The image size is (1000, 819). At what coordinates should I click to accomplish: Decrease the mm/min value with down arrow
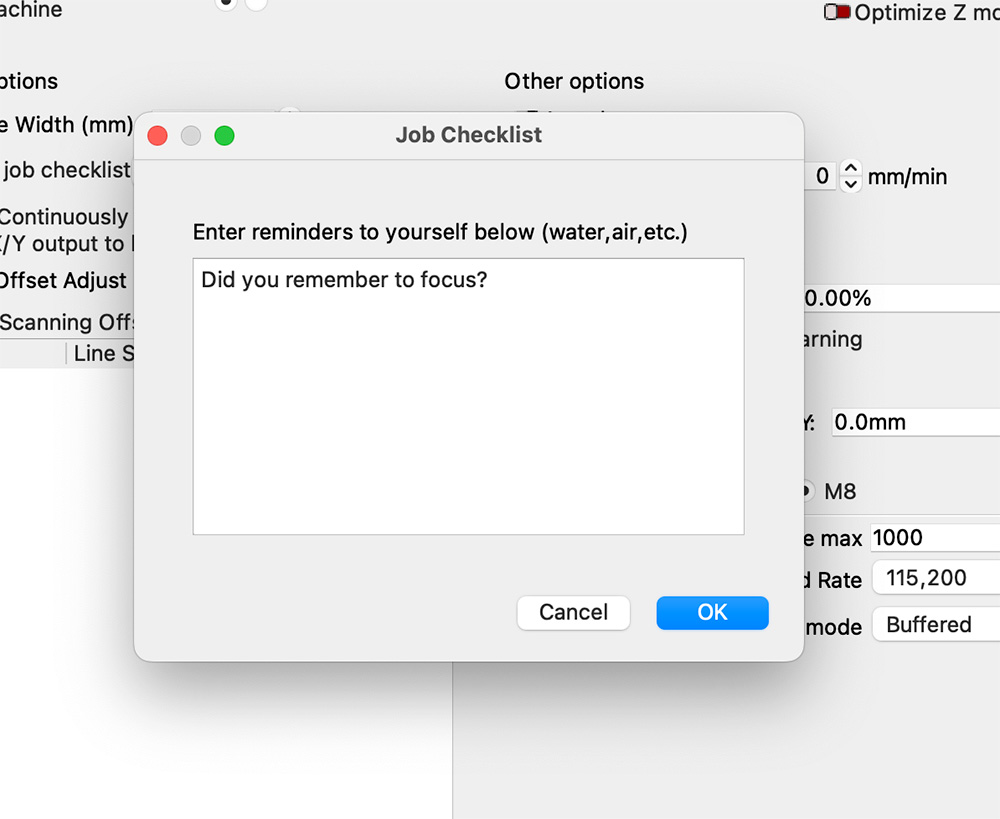pos(851,185)
